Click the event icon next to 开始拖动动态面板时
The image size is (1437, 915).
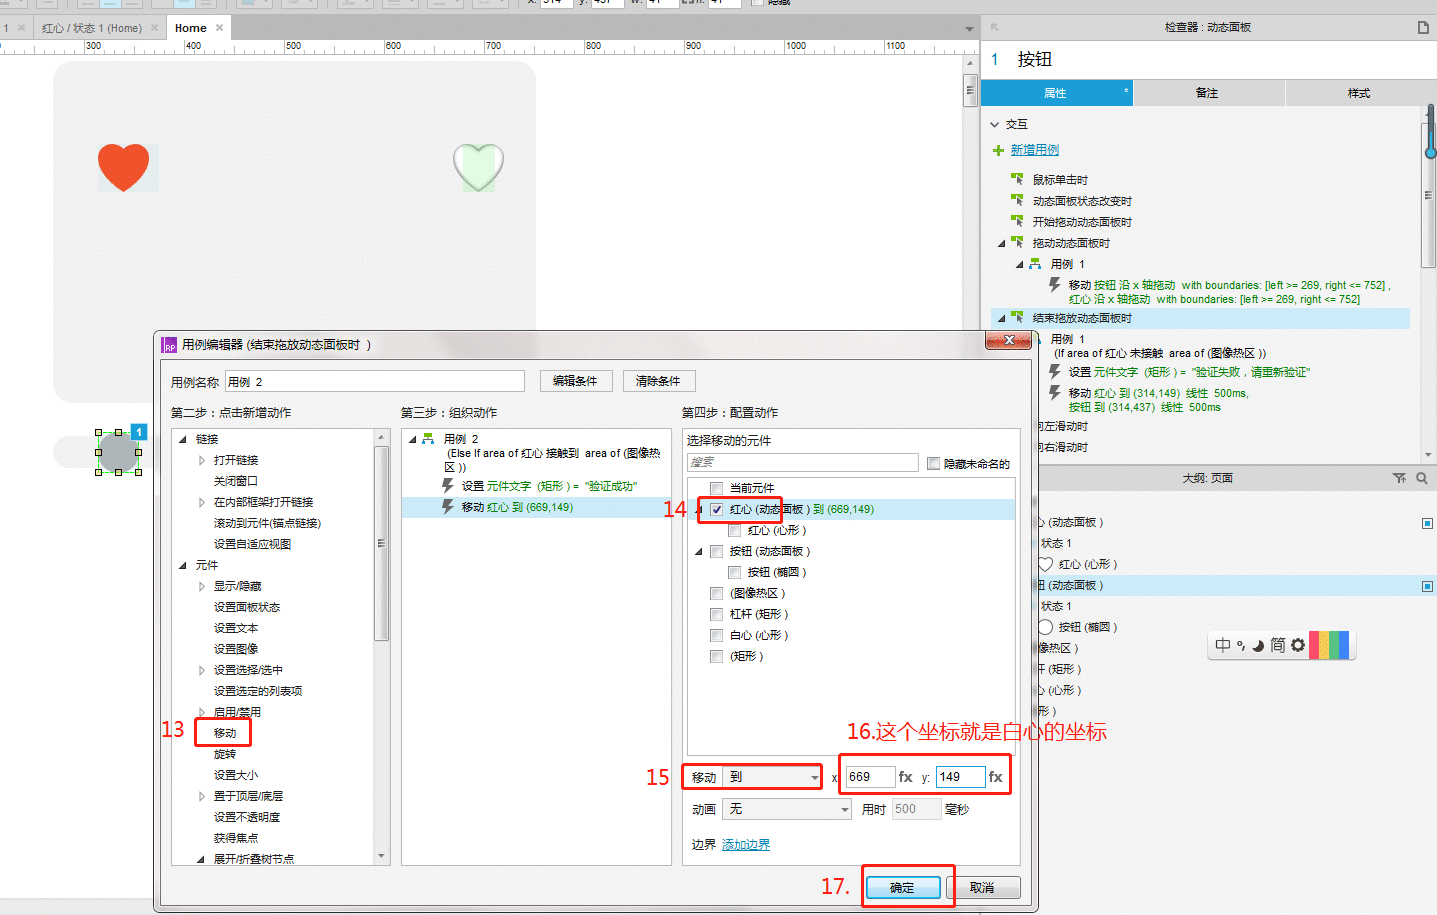tap(1017, 221)
